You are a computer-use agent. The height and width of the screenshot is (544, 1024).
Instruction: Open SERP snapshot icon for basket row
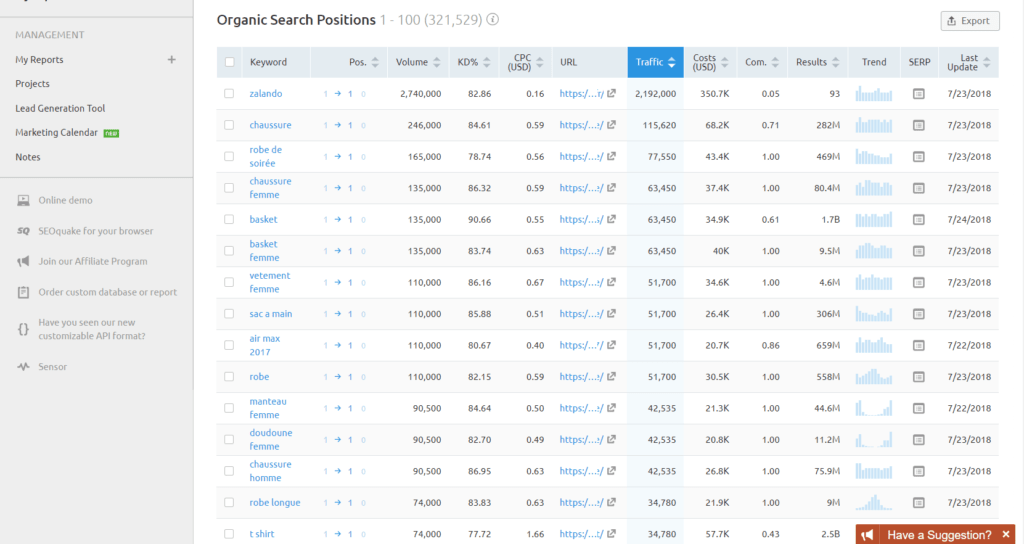point(918,220)
